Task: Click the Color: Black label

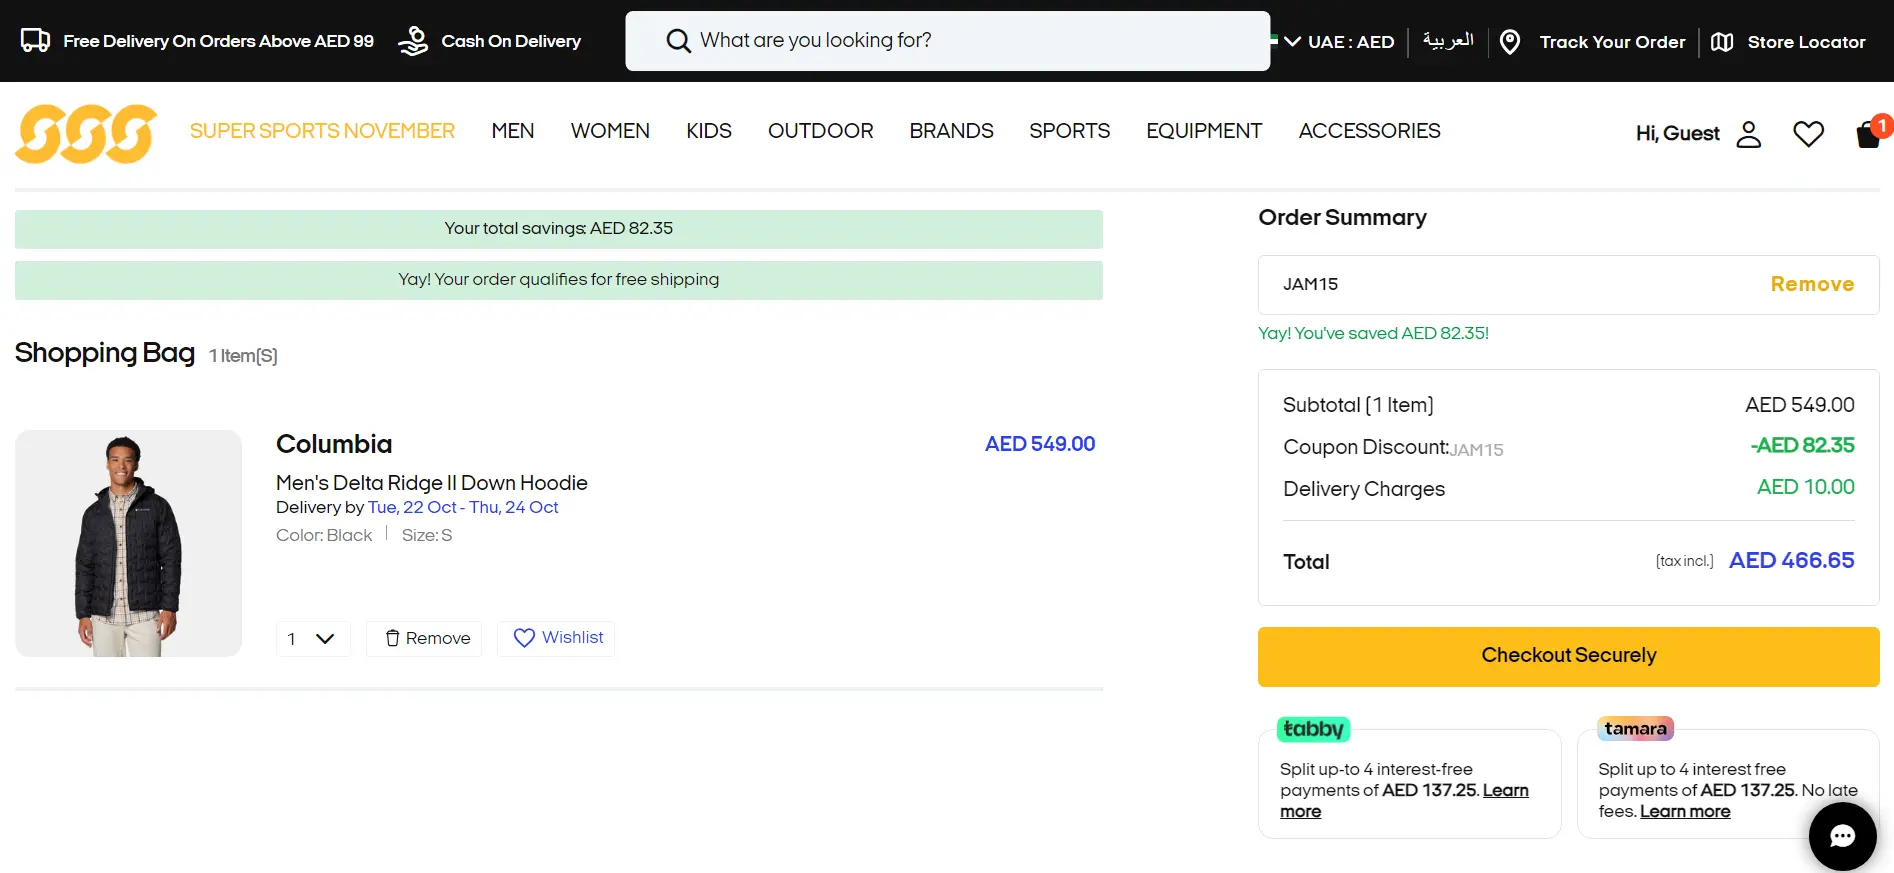Action: click(324, 535)
